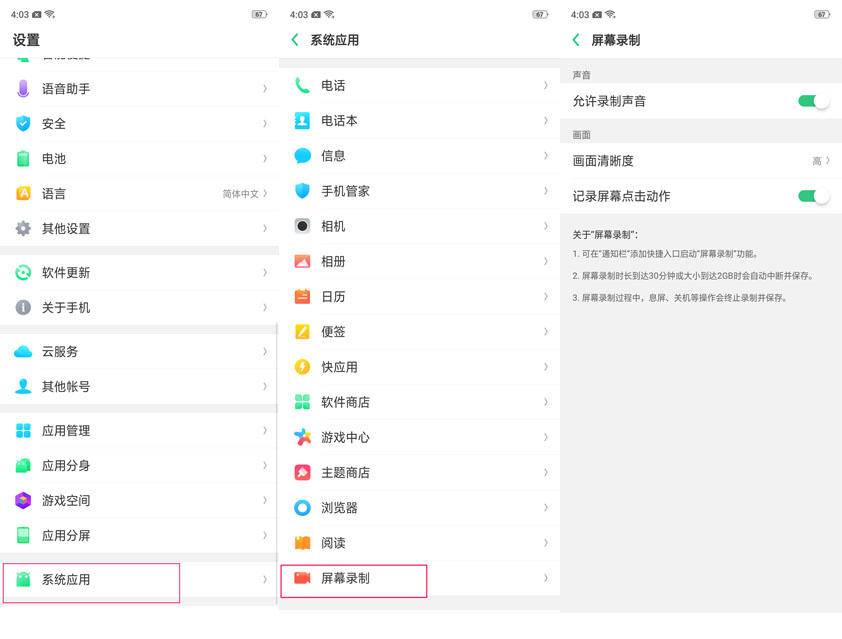
Task: Go back from the 屏幕录制 screen
Action: [576, 40]
